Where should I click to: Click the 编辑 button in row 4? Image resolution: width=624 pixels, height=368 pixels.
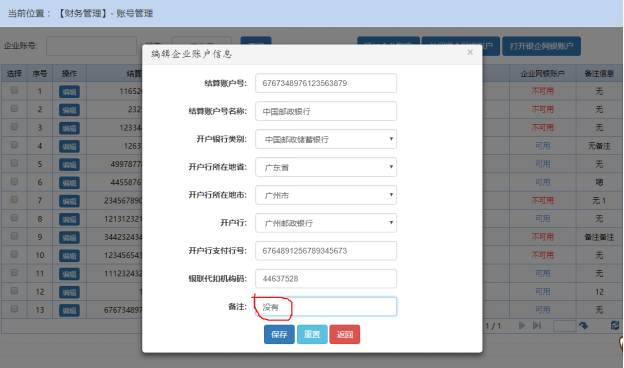click(69, 146)
